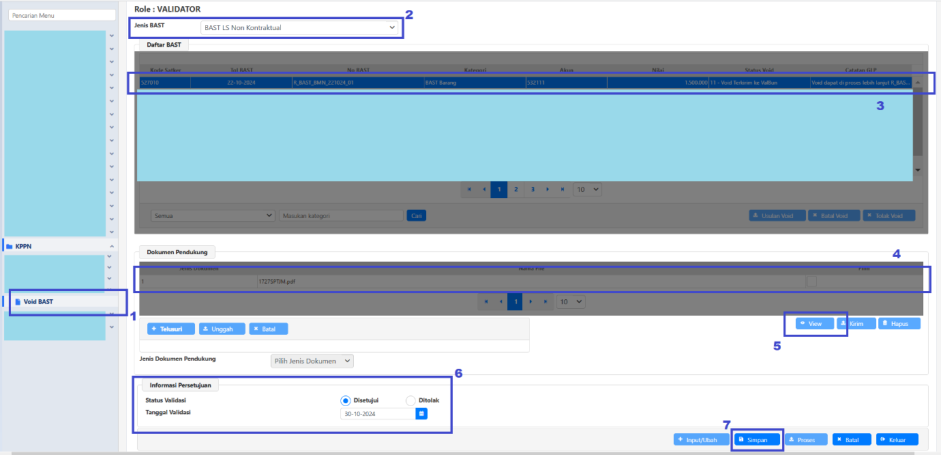Click the KPPN folder icon
941x455 pixels.
coord(9,245)
